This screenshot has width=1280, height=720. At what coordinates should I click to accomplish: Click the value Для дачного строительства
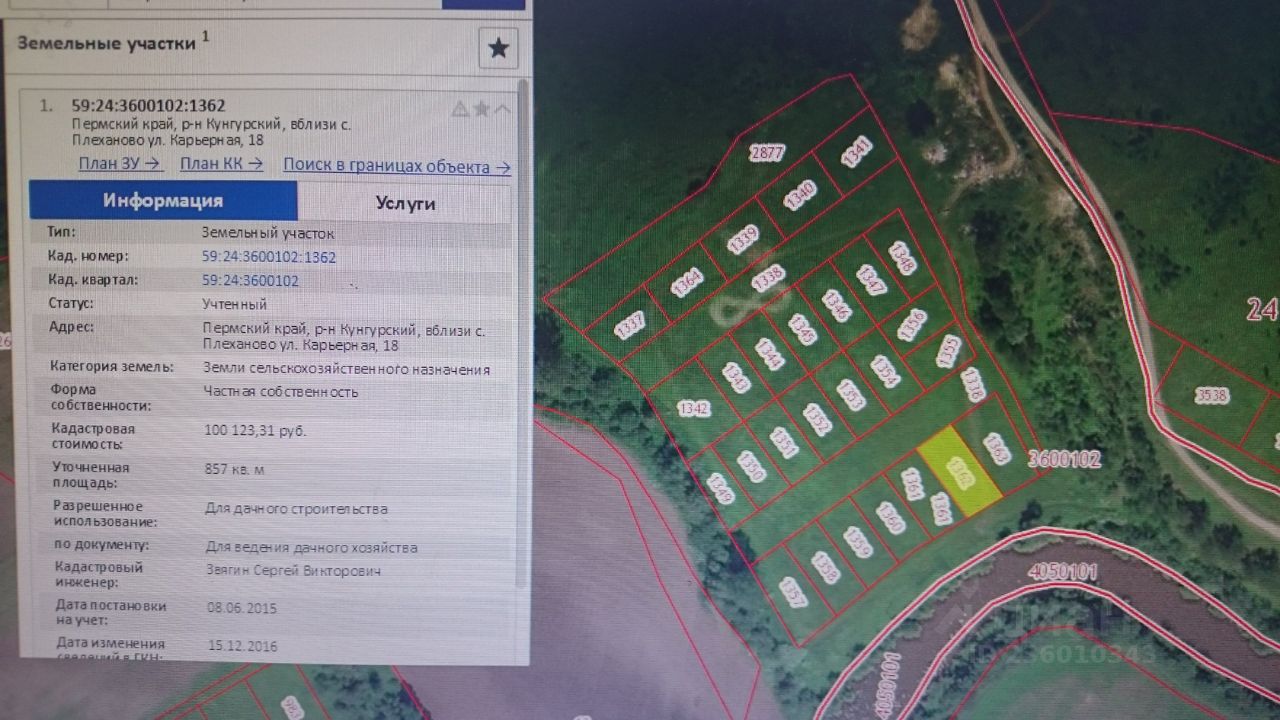295,508
